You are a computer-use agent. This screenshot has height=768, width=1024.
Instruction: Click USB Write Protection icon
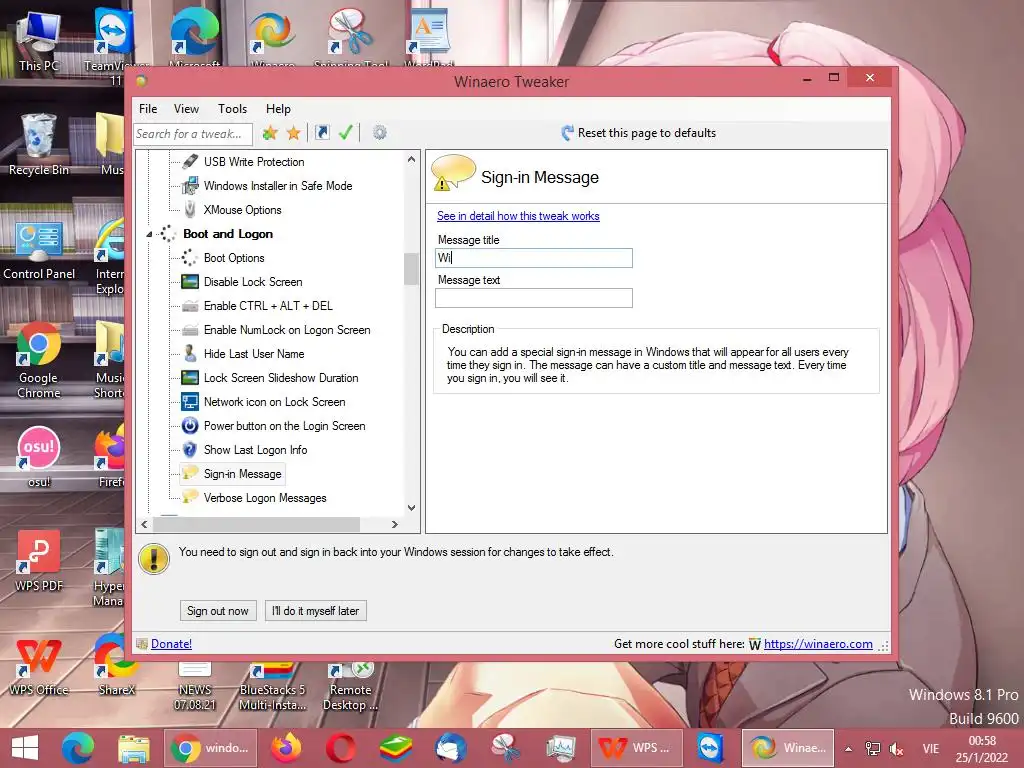pos(190,161)
